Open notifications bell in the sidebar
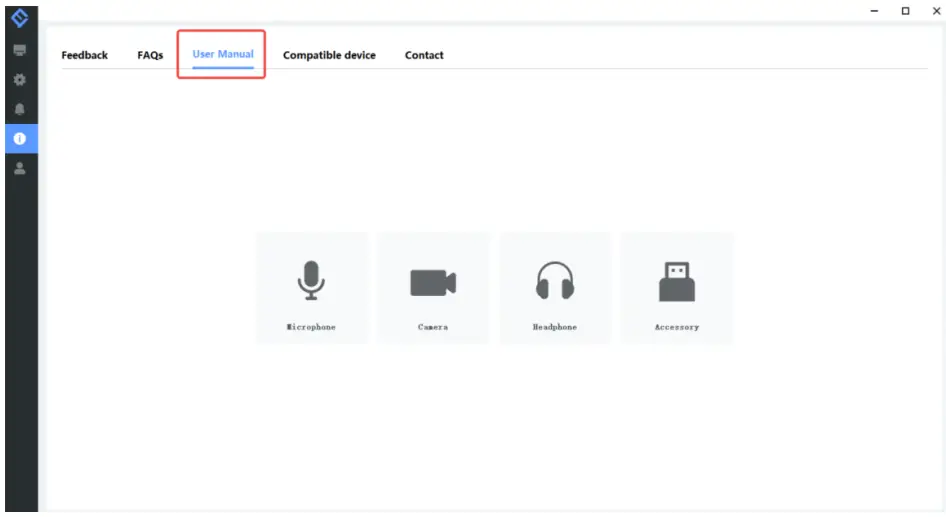 click(x=20, y=109)
